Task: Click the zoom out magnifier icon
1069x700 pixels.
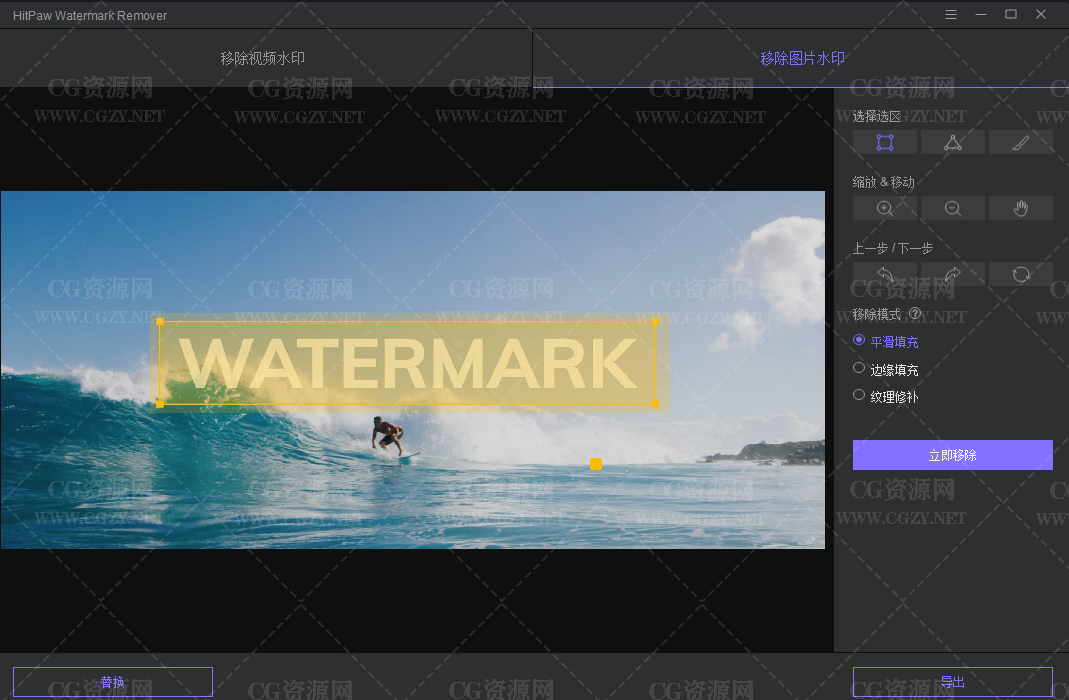Action: [x=952, y=208]
